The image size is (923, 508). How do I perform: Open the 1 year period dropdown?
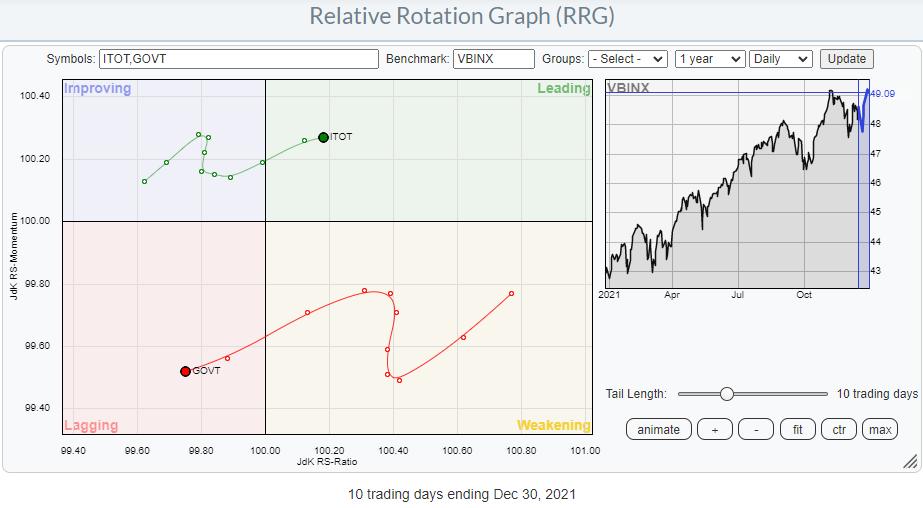coord(709,59)
